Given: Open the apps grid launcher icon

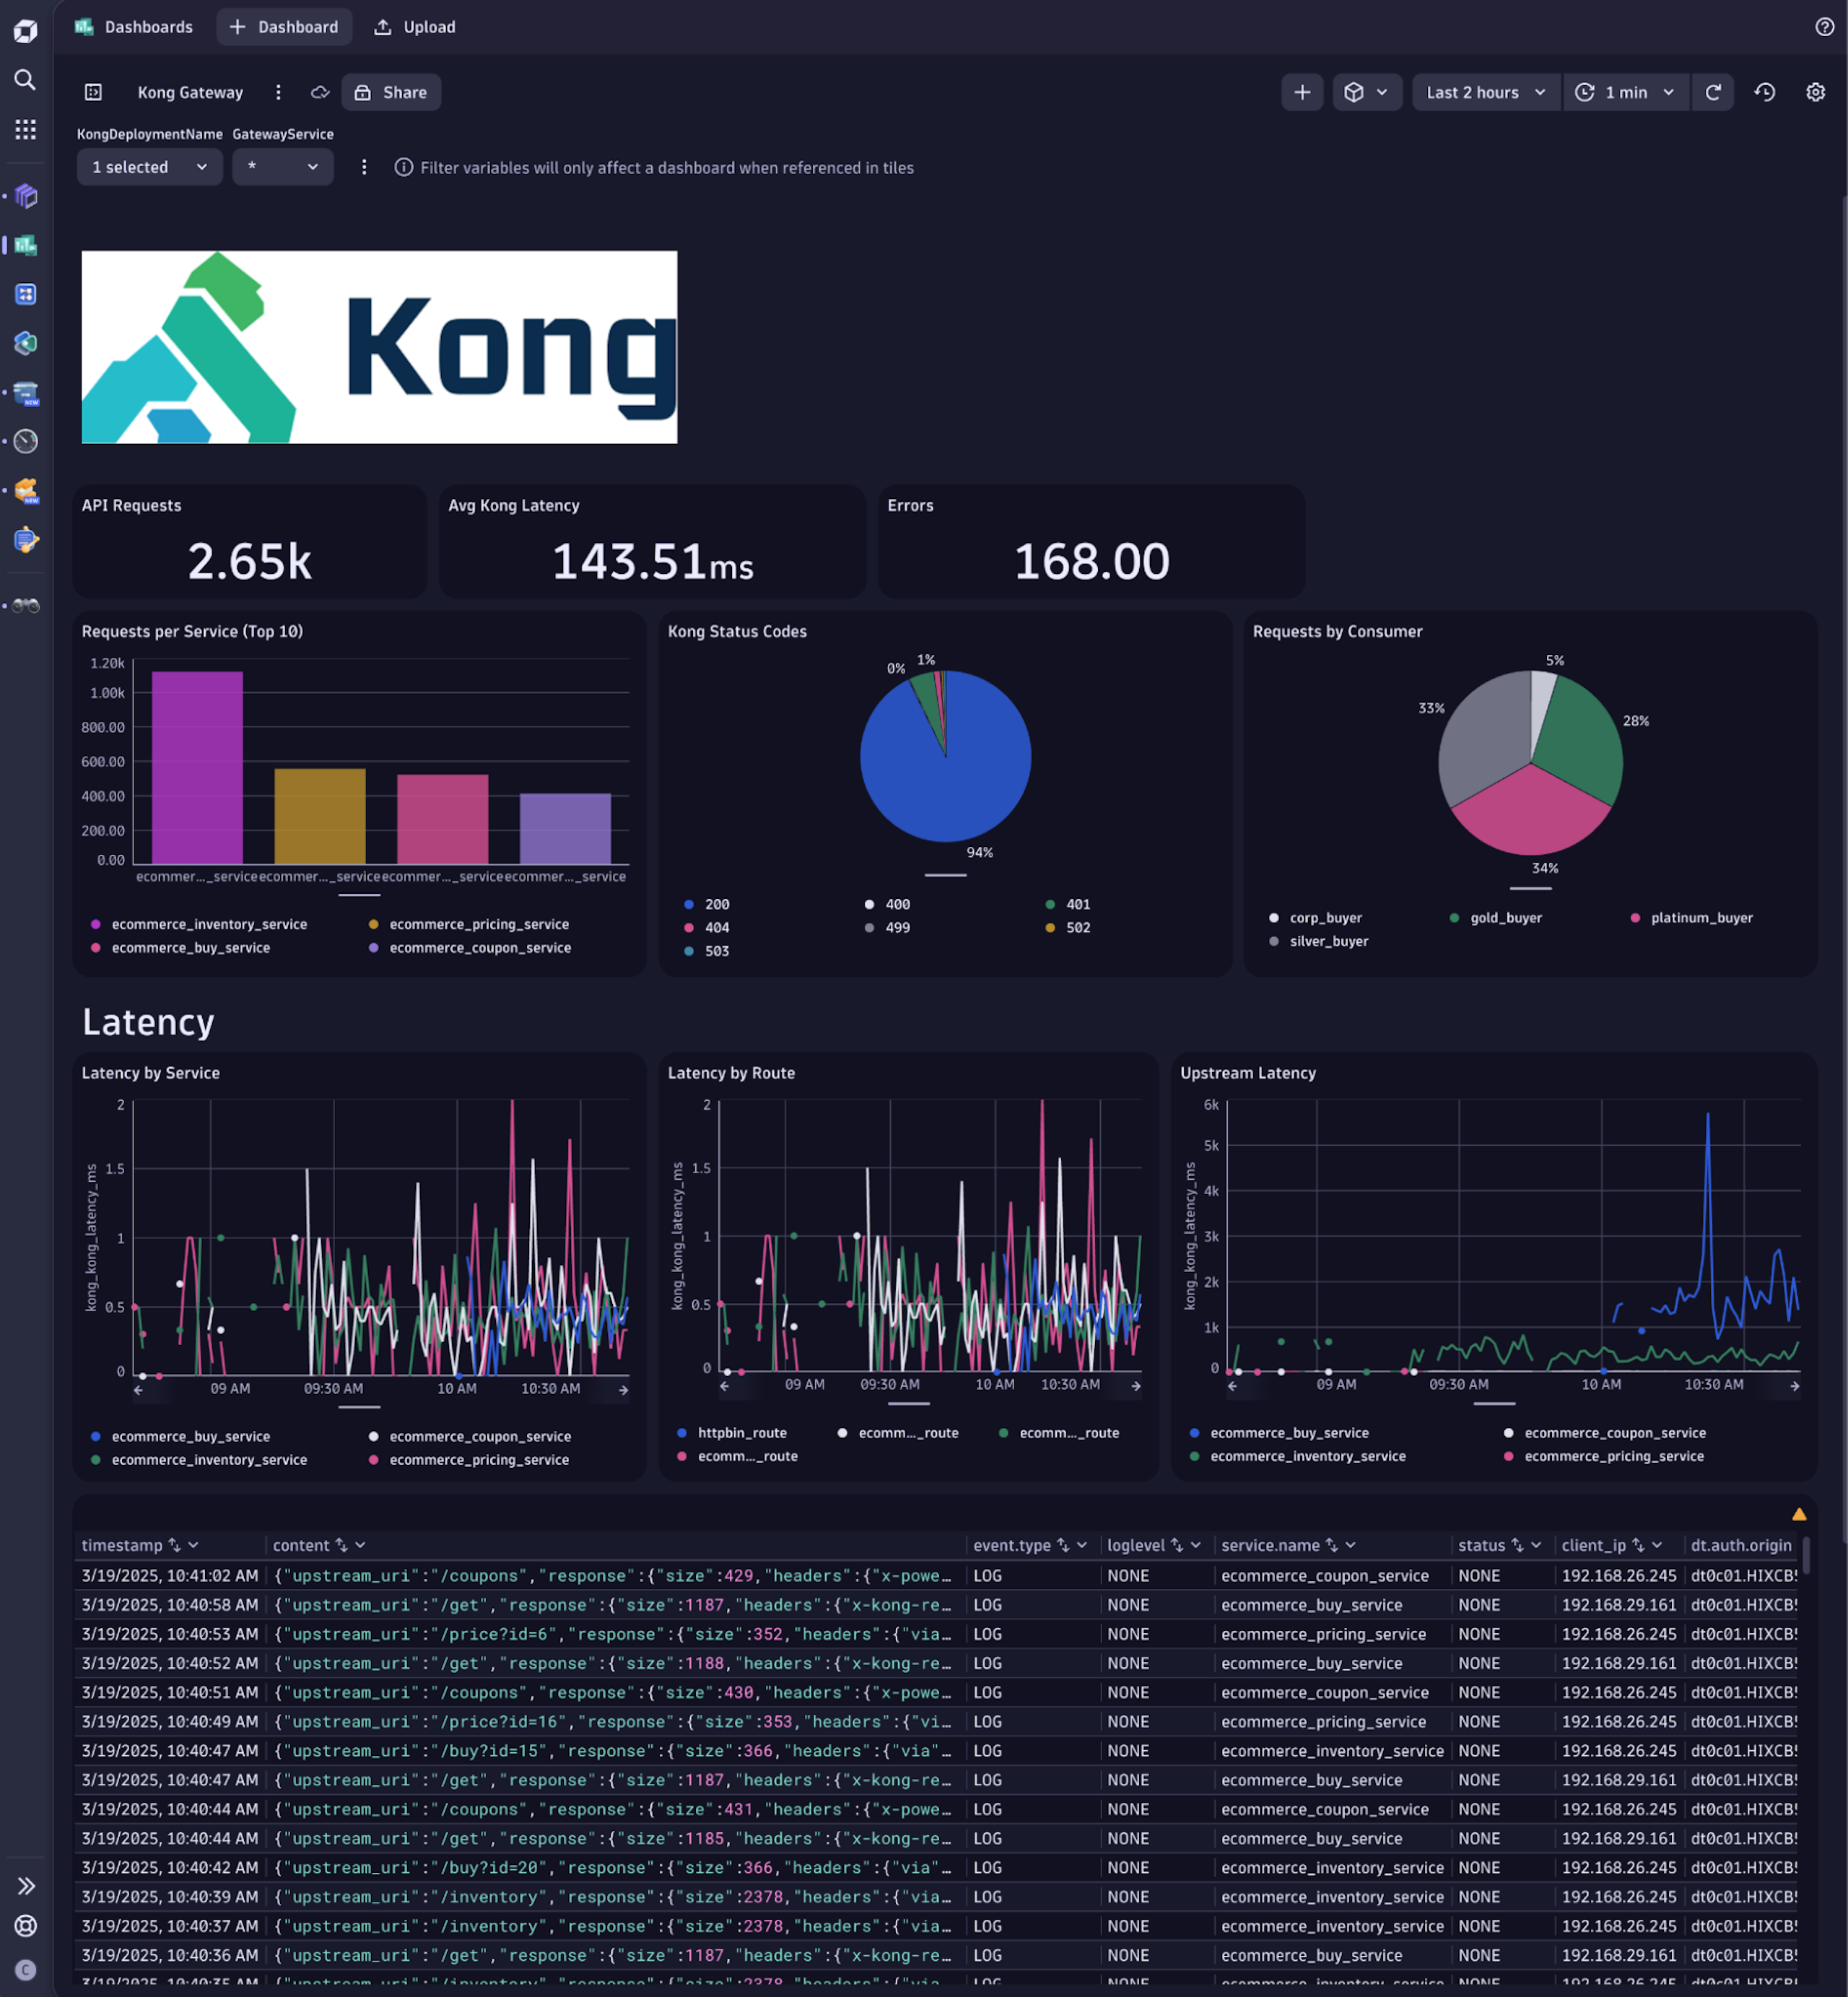Looking at the screenshot, I should point(25,129).
